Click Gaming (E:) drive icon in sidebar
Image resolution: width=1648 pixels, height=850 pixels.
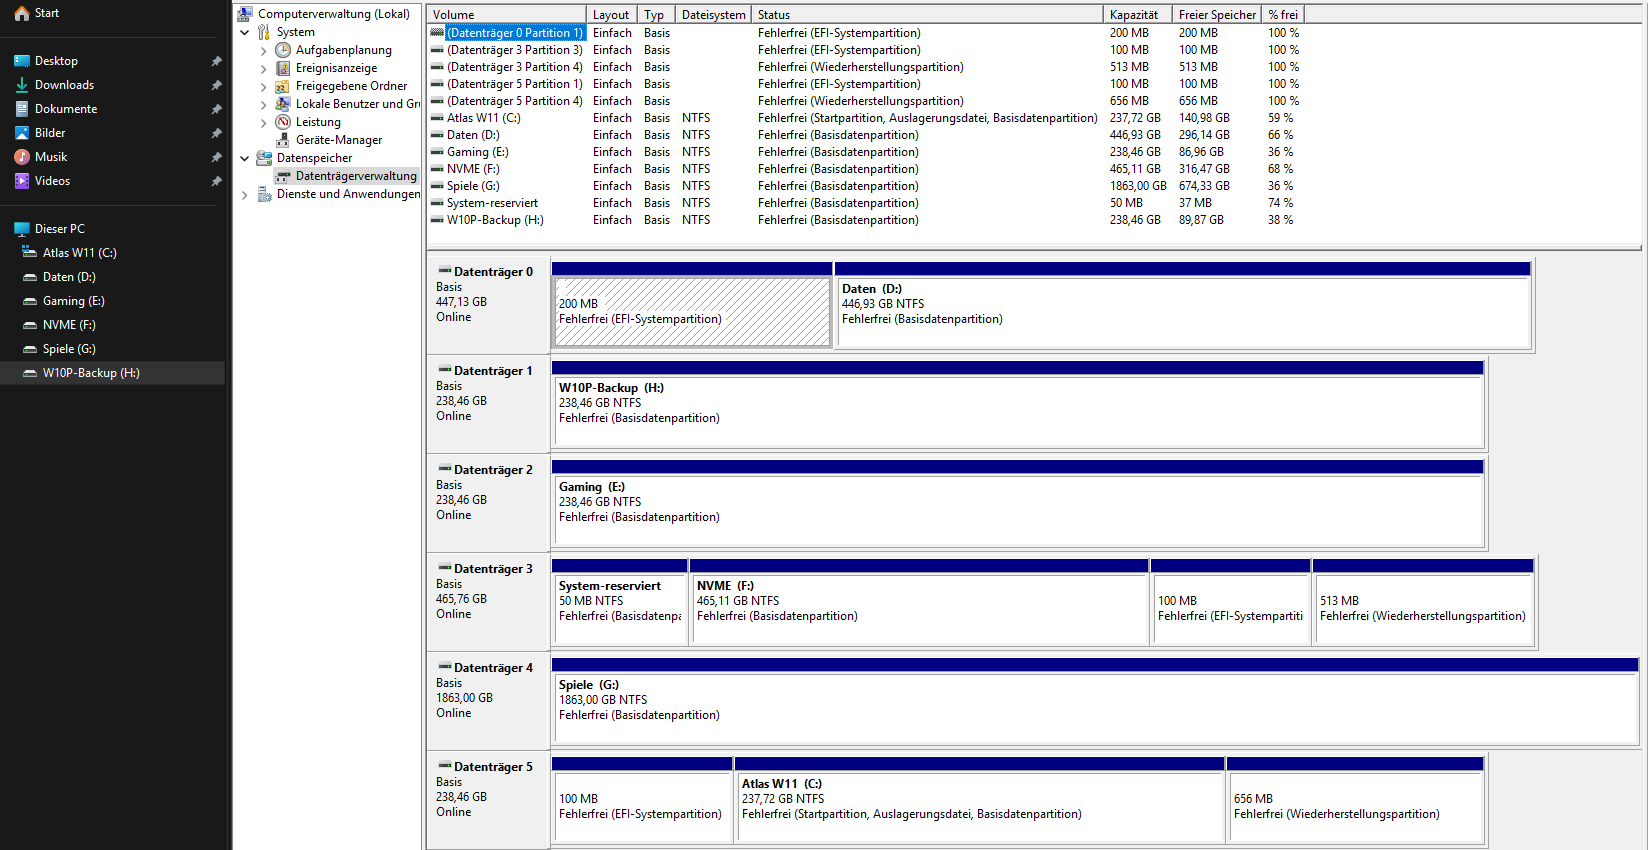pyautogui.click(x=30, y=301)
